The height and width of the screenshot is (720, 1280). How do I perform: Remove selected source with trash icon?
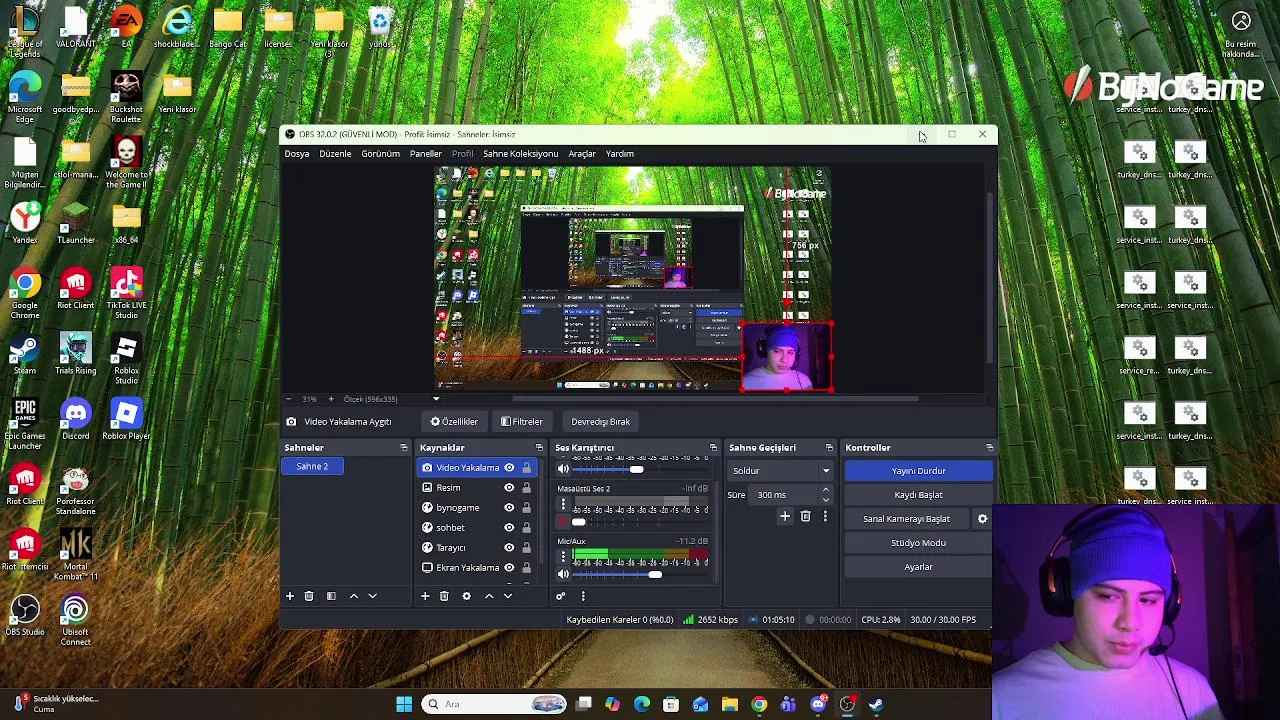coord(444,596)
